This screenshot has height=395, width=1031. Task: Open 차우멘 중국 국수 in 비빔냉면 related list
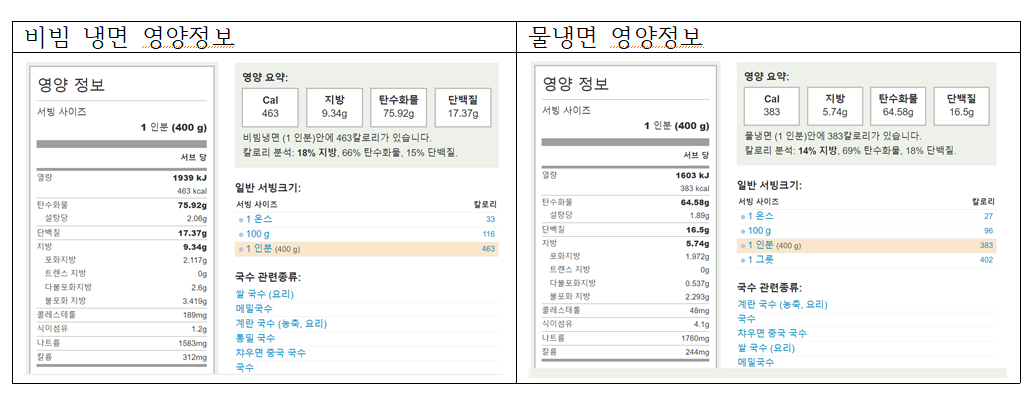click(x=270, y=353)
